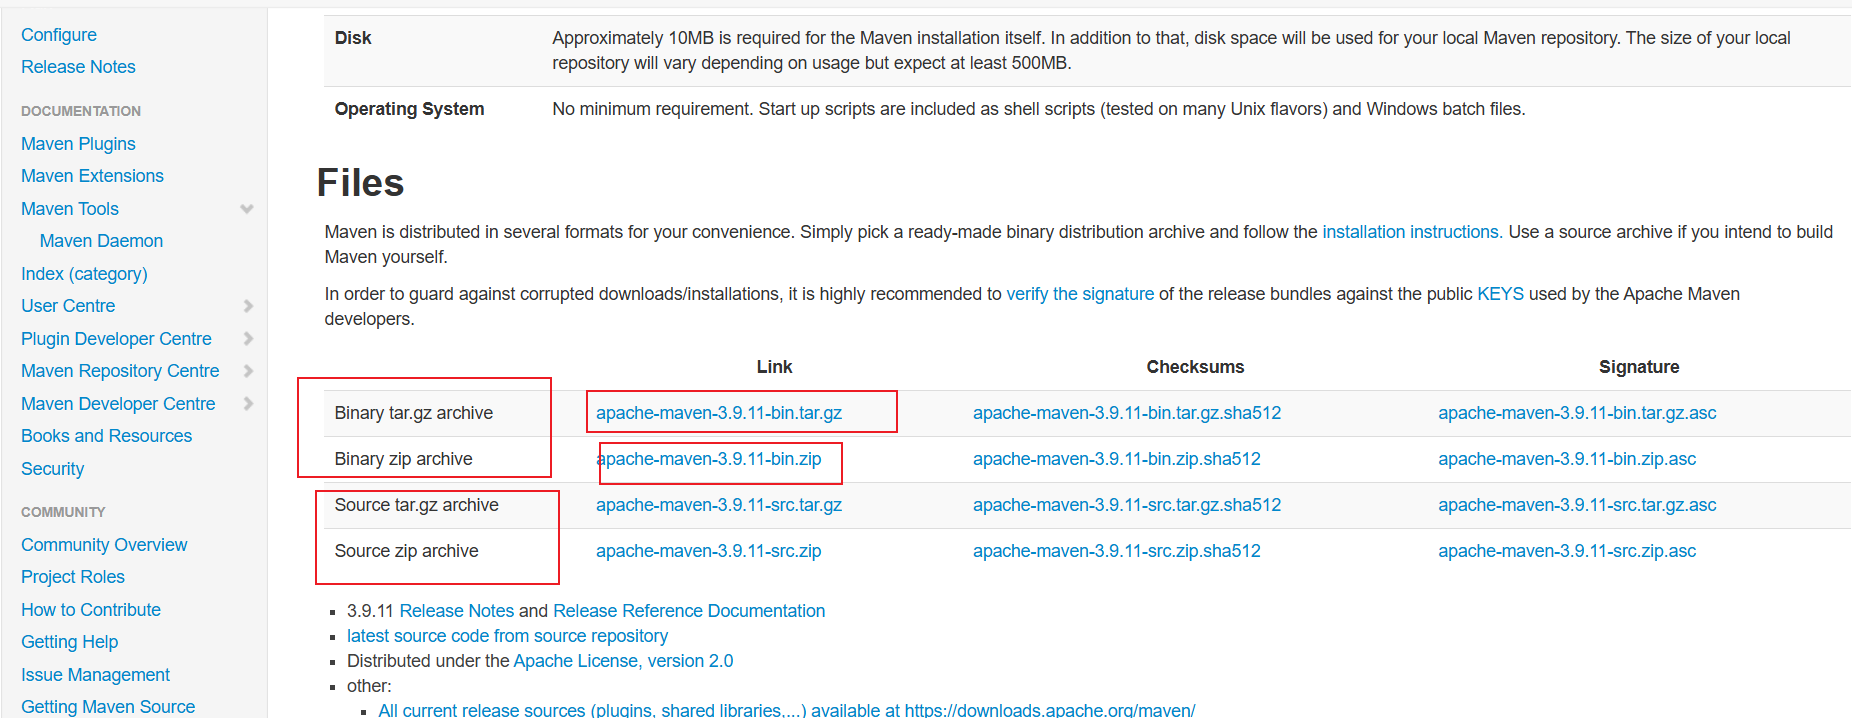The height and width of the screenshot is (718, 1852).
Task: Open Maven Extensions link
Action: click(92, 176)
